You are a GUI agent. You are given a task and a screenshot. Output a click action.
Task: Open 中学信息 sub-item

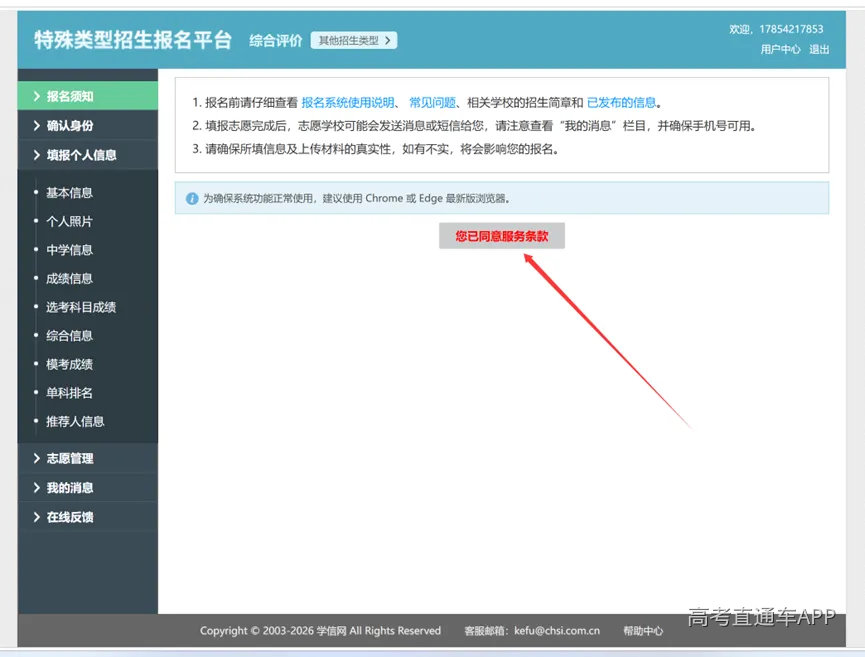point(69,250)
